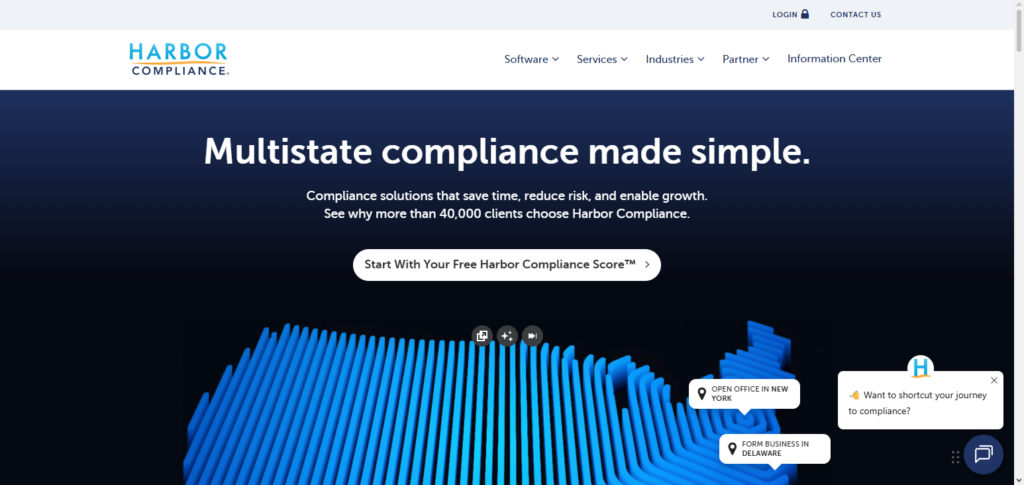Click the 'Multistate compliance made simple.' headline
Viewport: 1024px width, 485px height.
tap(507, 151)
